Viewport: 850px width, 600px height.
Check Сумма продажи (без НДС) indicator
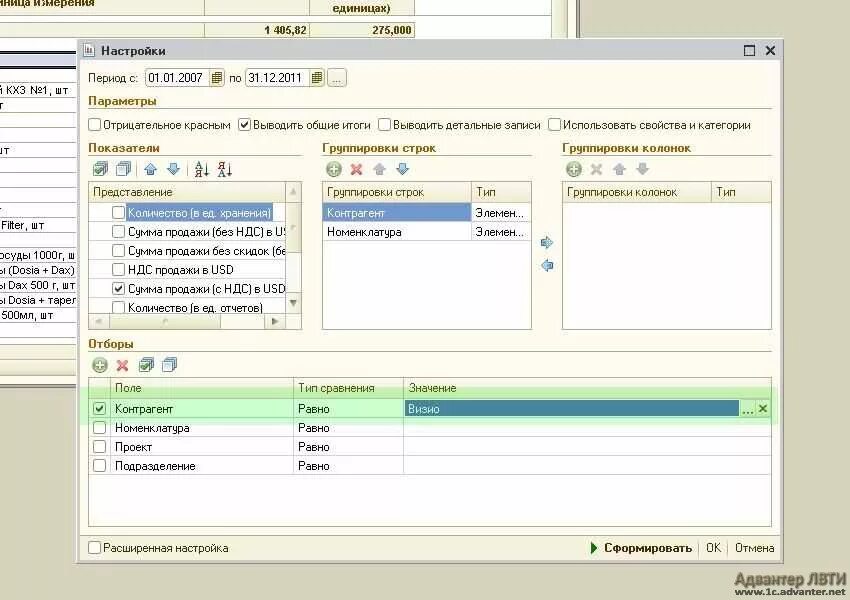coord(118,231)
